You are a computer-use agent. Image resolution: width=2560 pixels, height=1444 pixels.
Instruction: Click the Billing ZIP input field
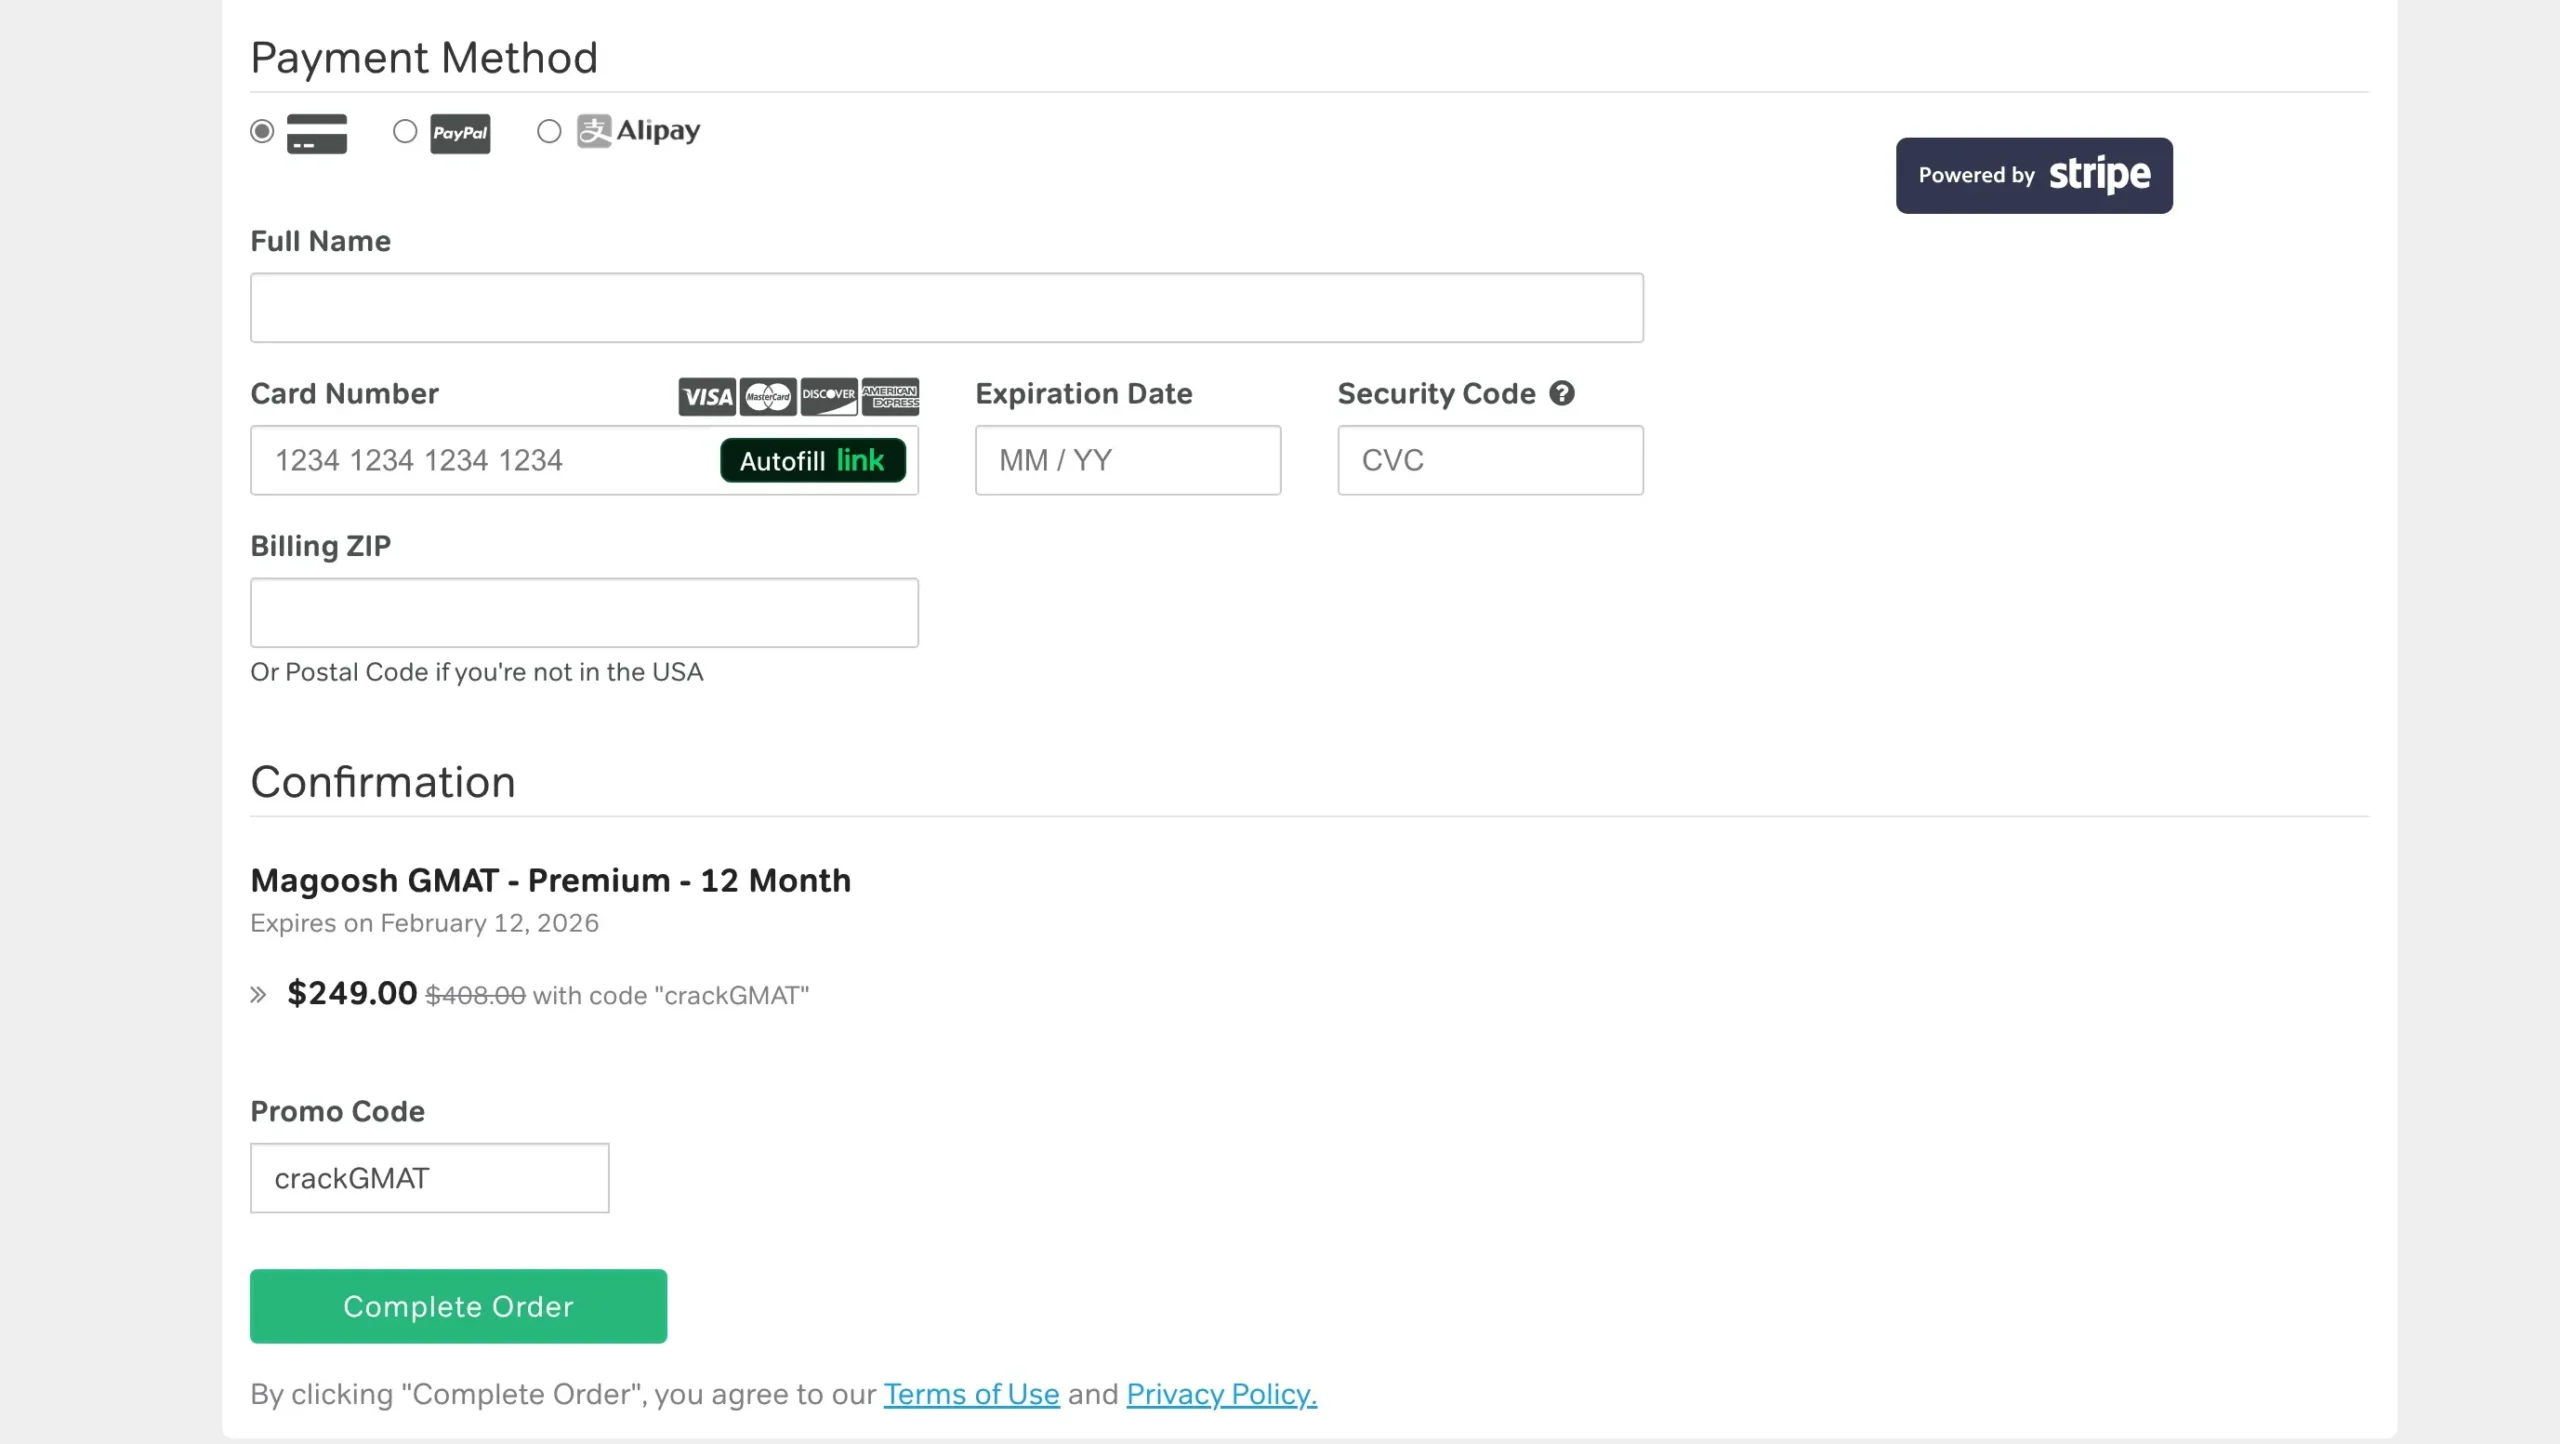tap(584, 612)
